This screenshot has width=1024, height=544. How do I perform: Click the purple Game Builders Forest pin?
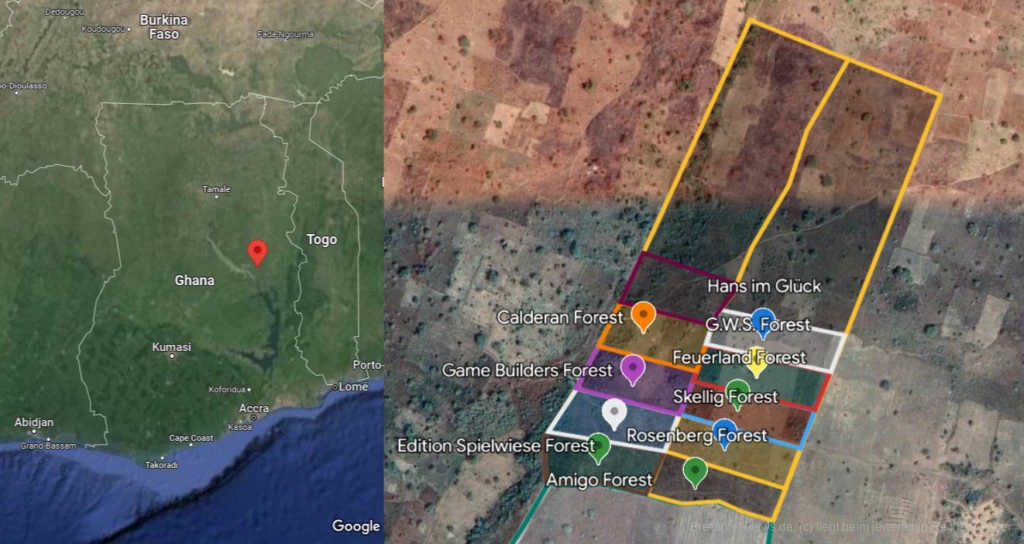[x=632, y=368]
